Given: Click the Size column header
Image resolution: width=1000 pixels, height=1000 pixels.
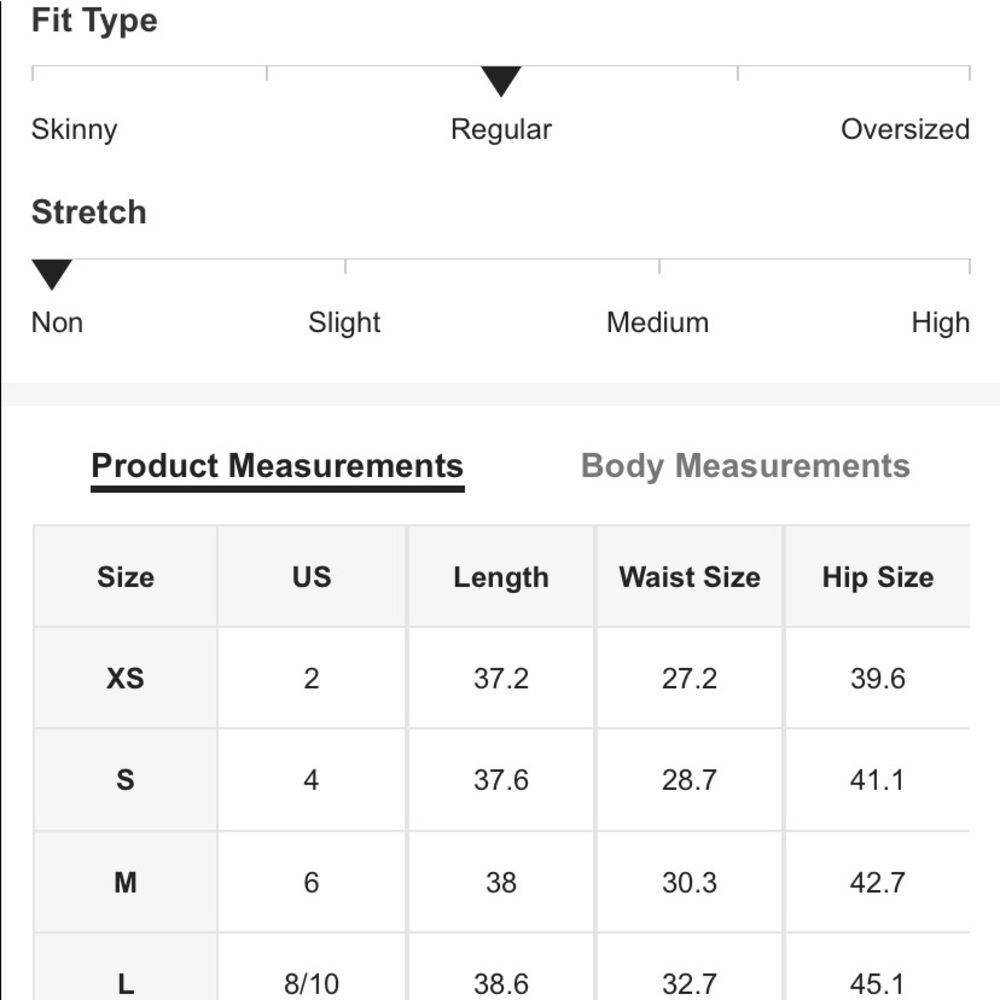Looking at the screenshot, I should (126, 577).
